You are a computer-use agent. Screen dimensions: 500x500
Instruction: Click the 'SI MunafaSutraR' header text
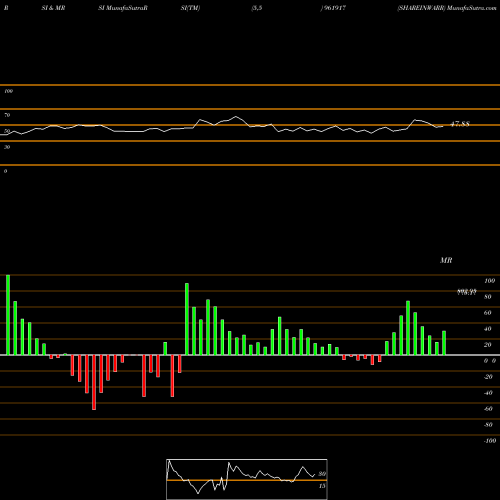click(123, 8)
